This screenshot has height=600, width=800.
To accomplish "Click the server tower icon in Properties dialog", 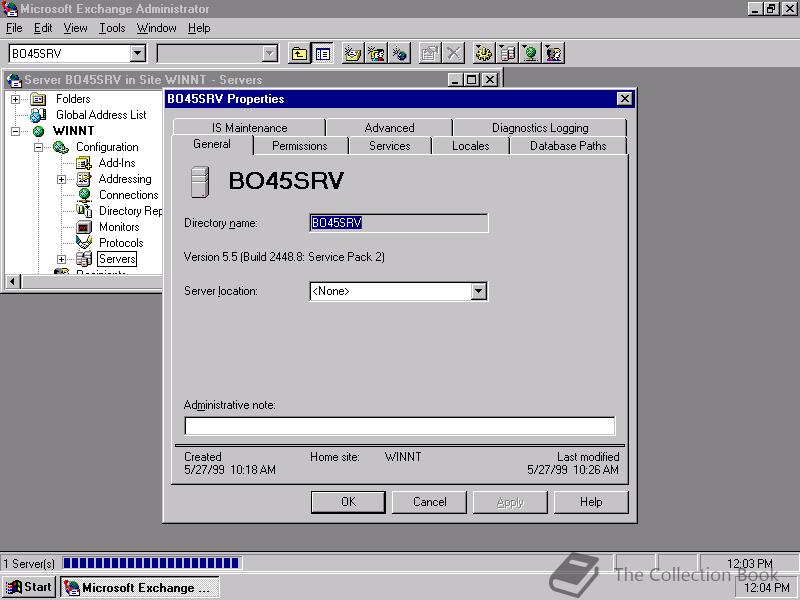I will [x=200, y=182].
